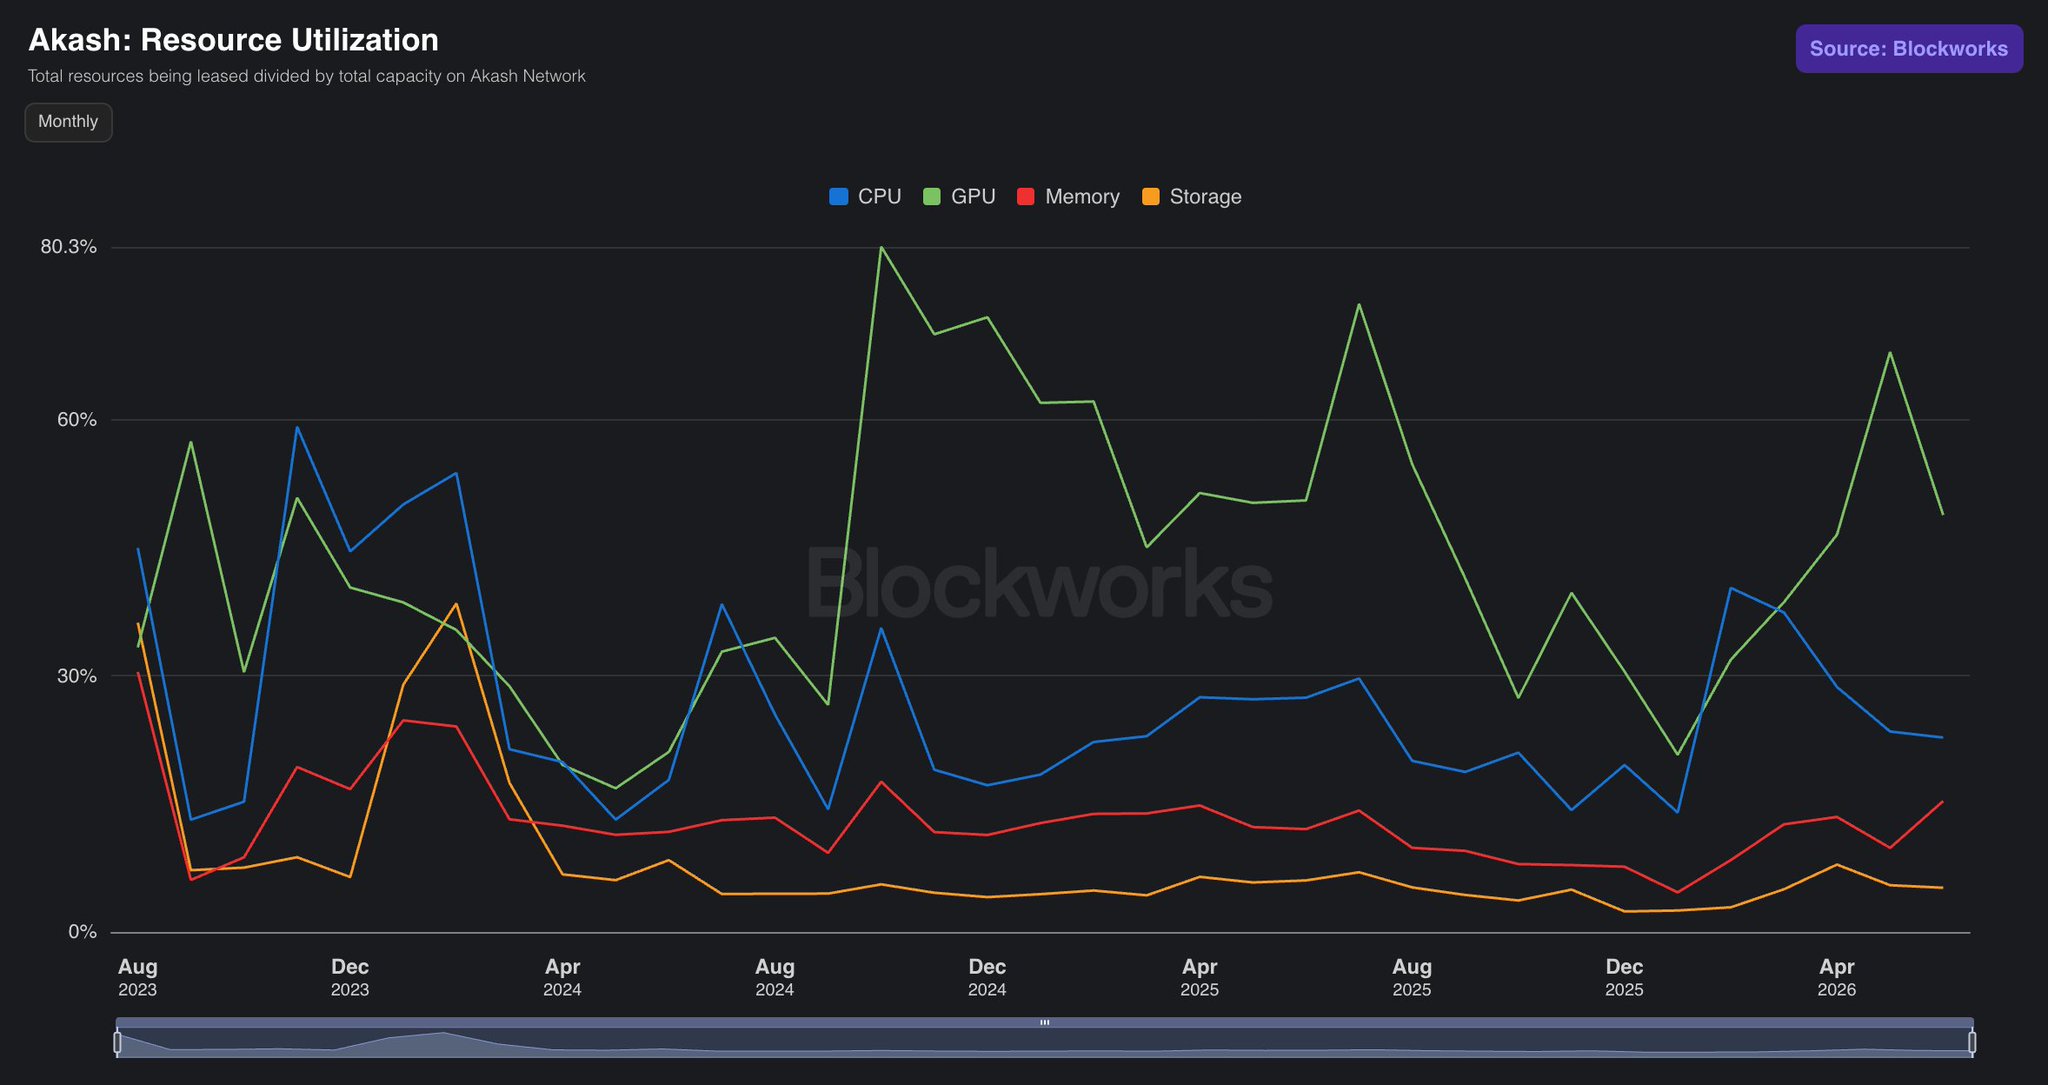Click the "60%" y-axis label
The image size is (2048, 1085).
pyautogui.click(x=77, y=420)
